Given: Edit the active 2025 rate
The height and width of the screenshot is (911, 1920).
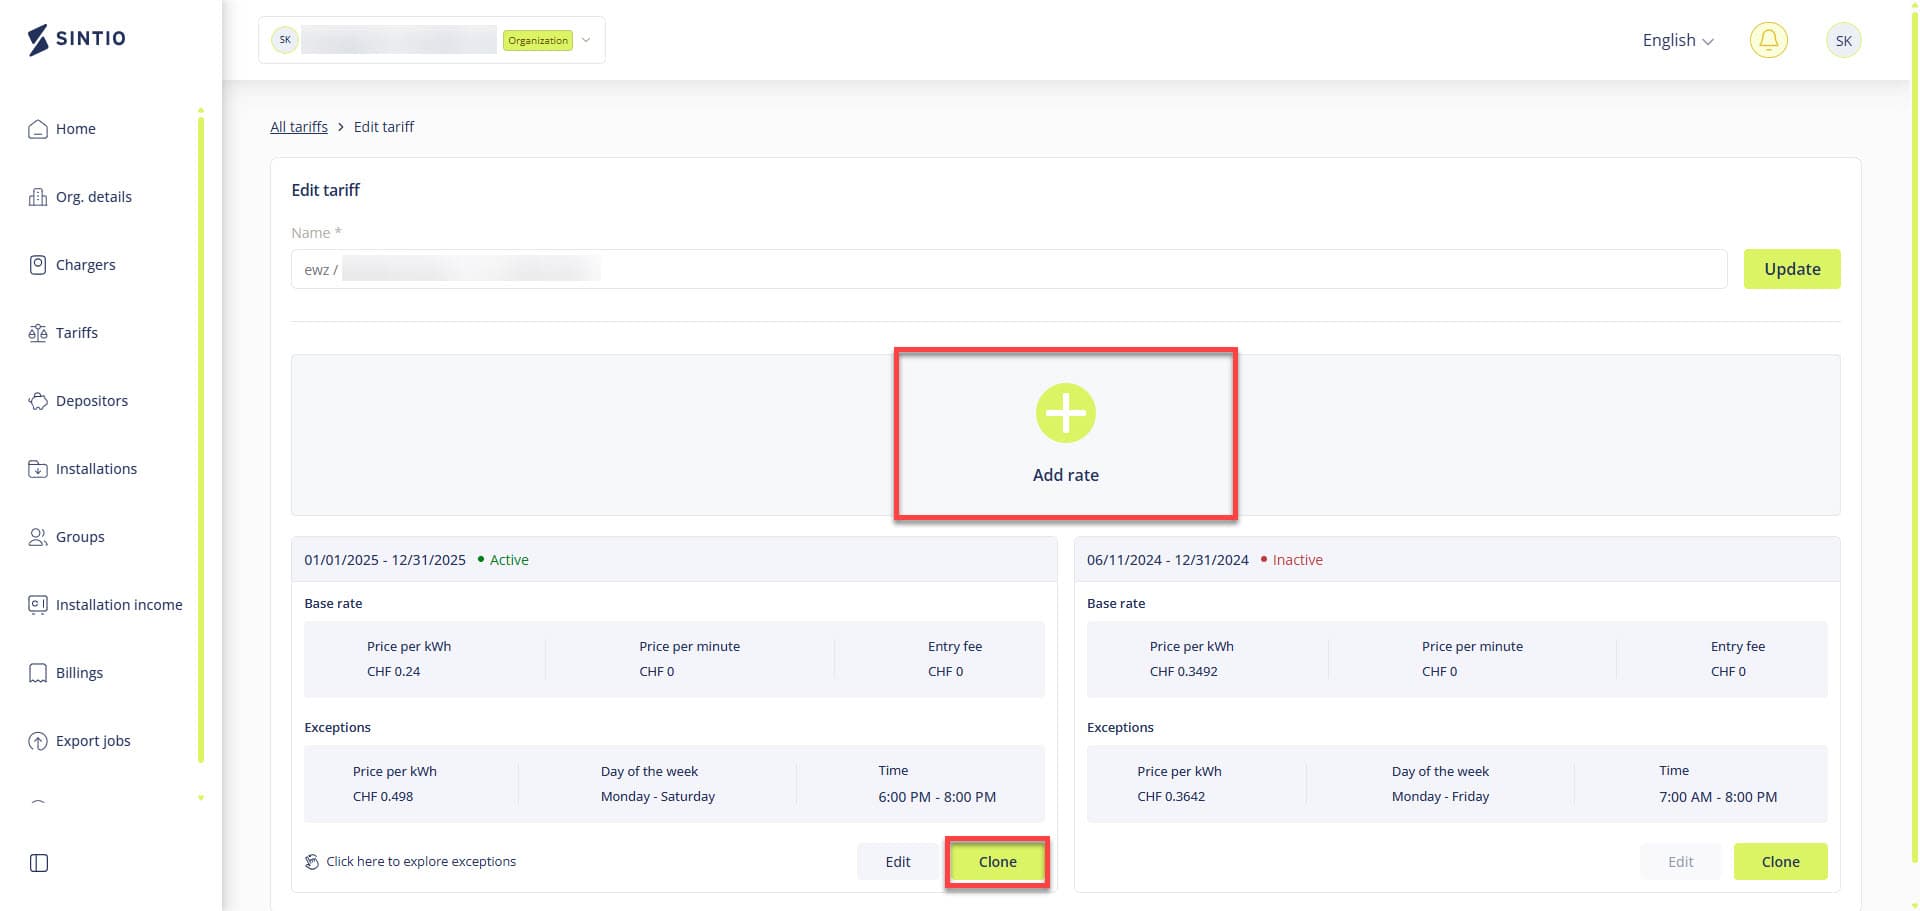Looking at the screenshot, I should [897, 861].
